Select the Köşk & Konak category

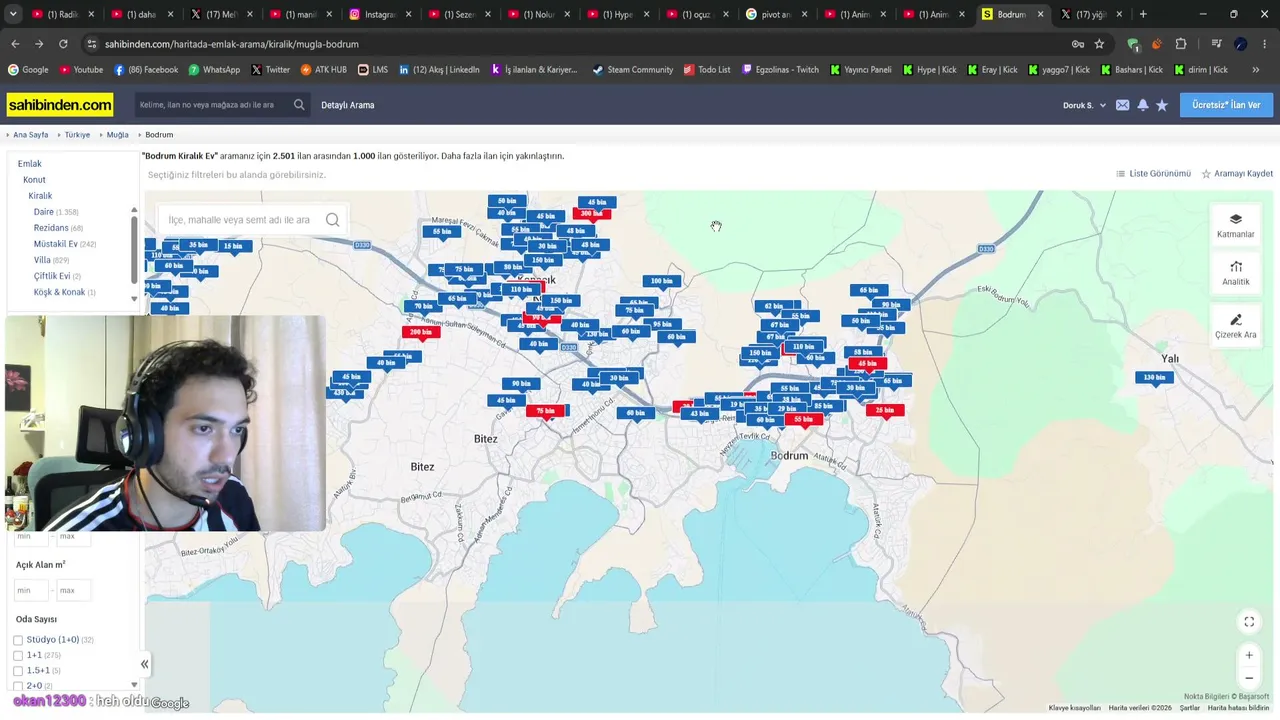tap(60, 292)
